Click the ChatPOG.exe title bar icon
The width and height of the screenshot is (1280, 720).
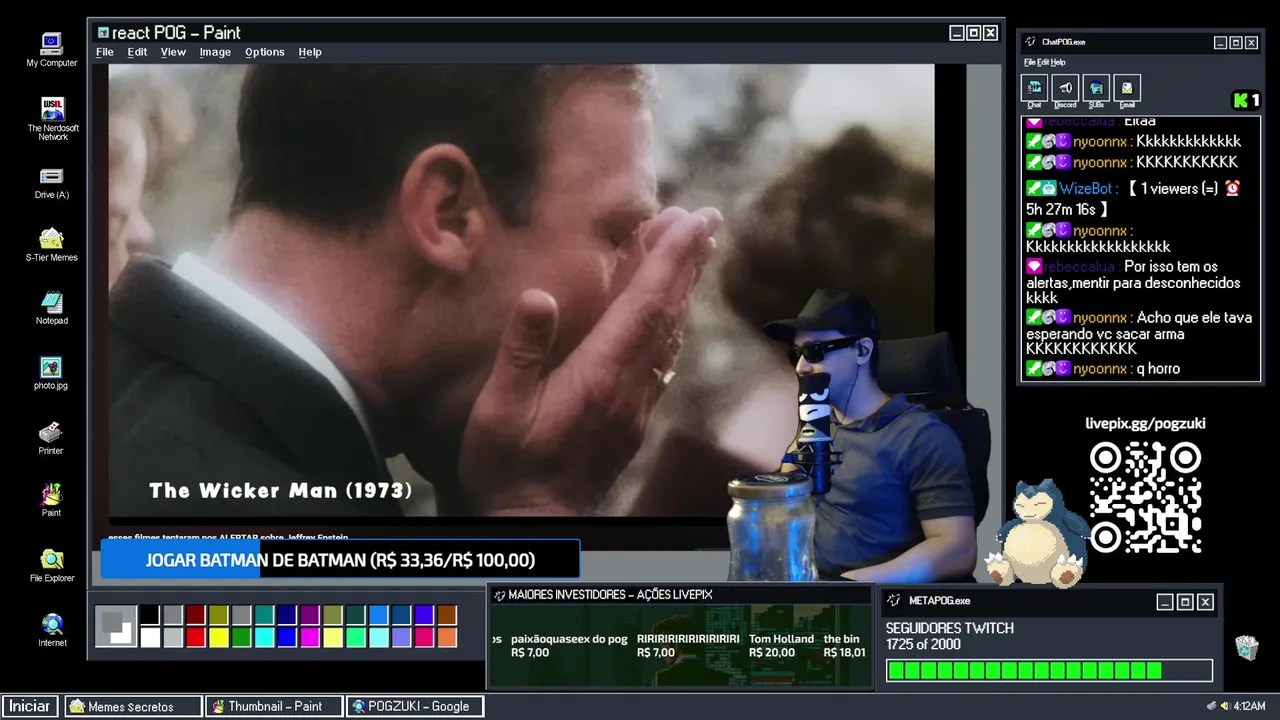[1030, 42]
